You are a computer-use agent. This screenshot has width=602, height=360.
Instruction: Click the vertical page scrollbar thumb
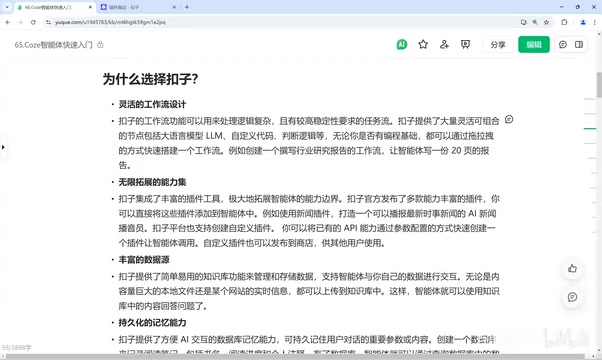(x=599, y=85)
